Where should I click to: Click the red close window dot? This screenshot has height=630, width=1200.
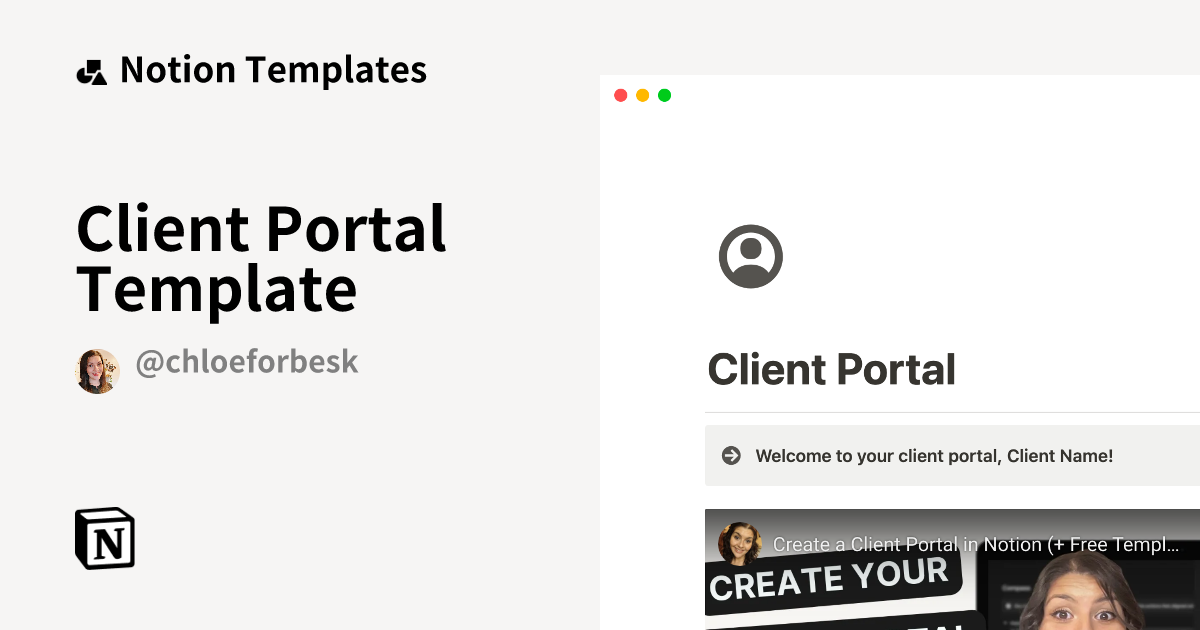(620, 95)
